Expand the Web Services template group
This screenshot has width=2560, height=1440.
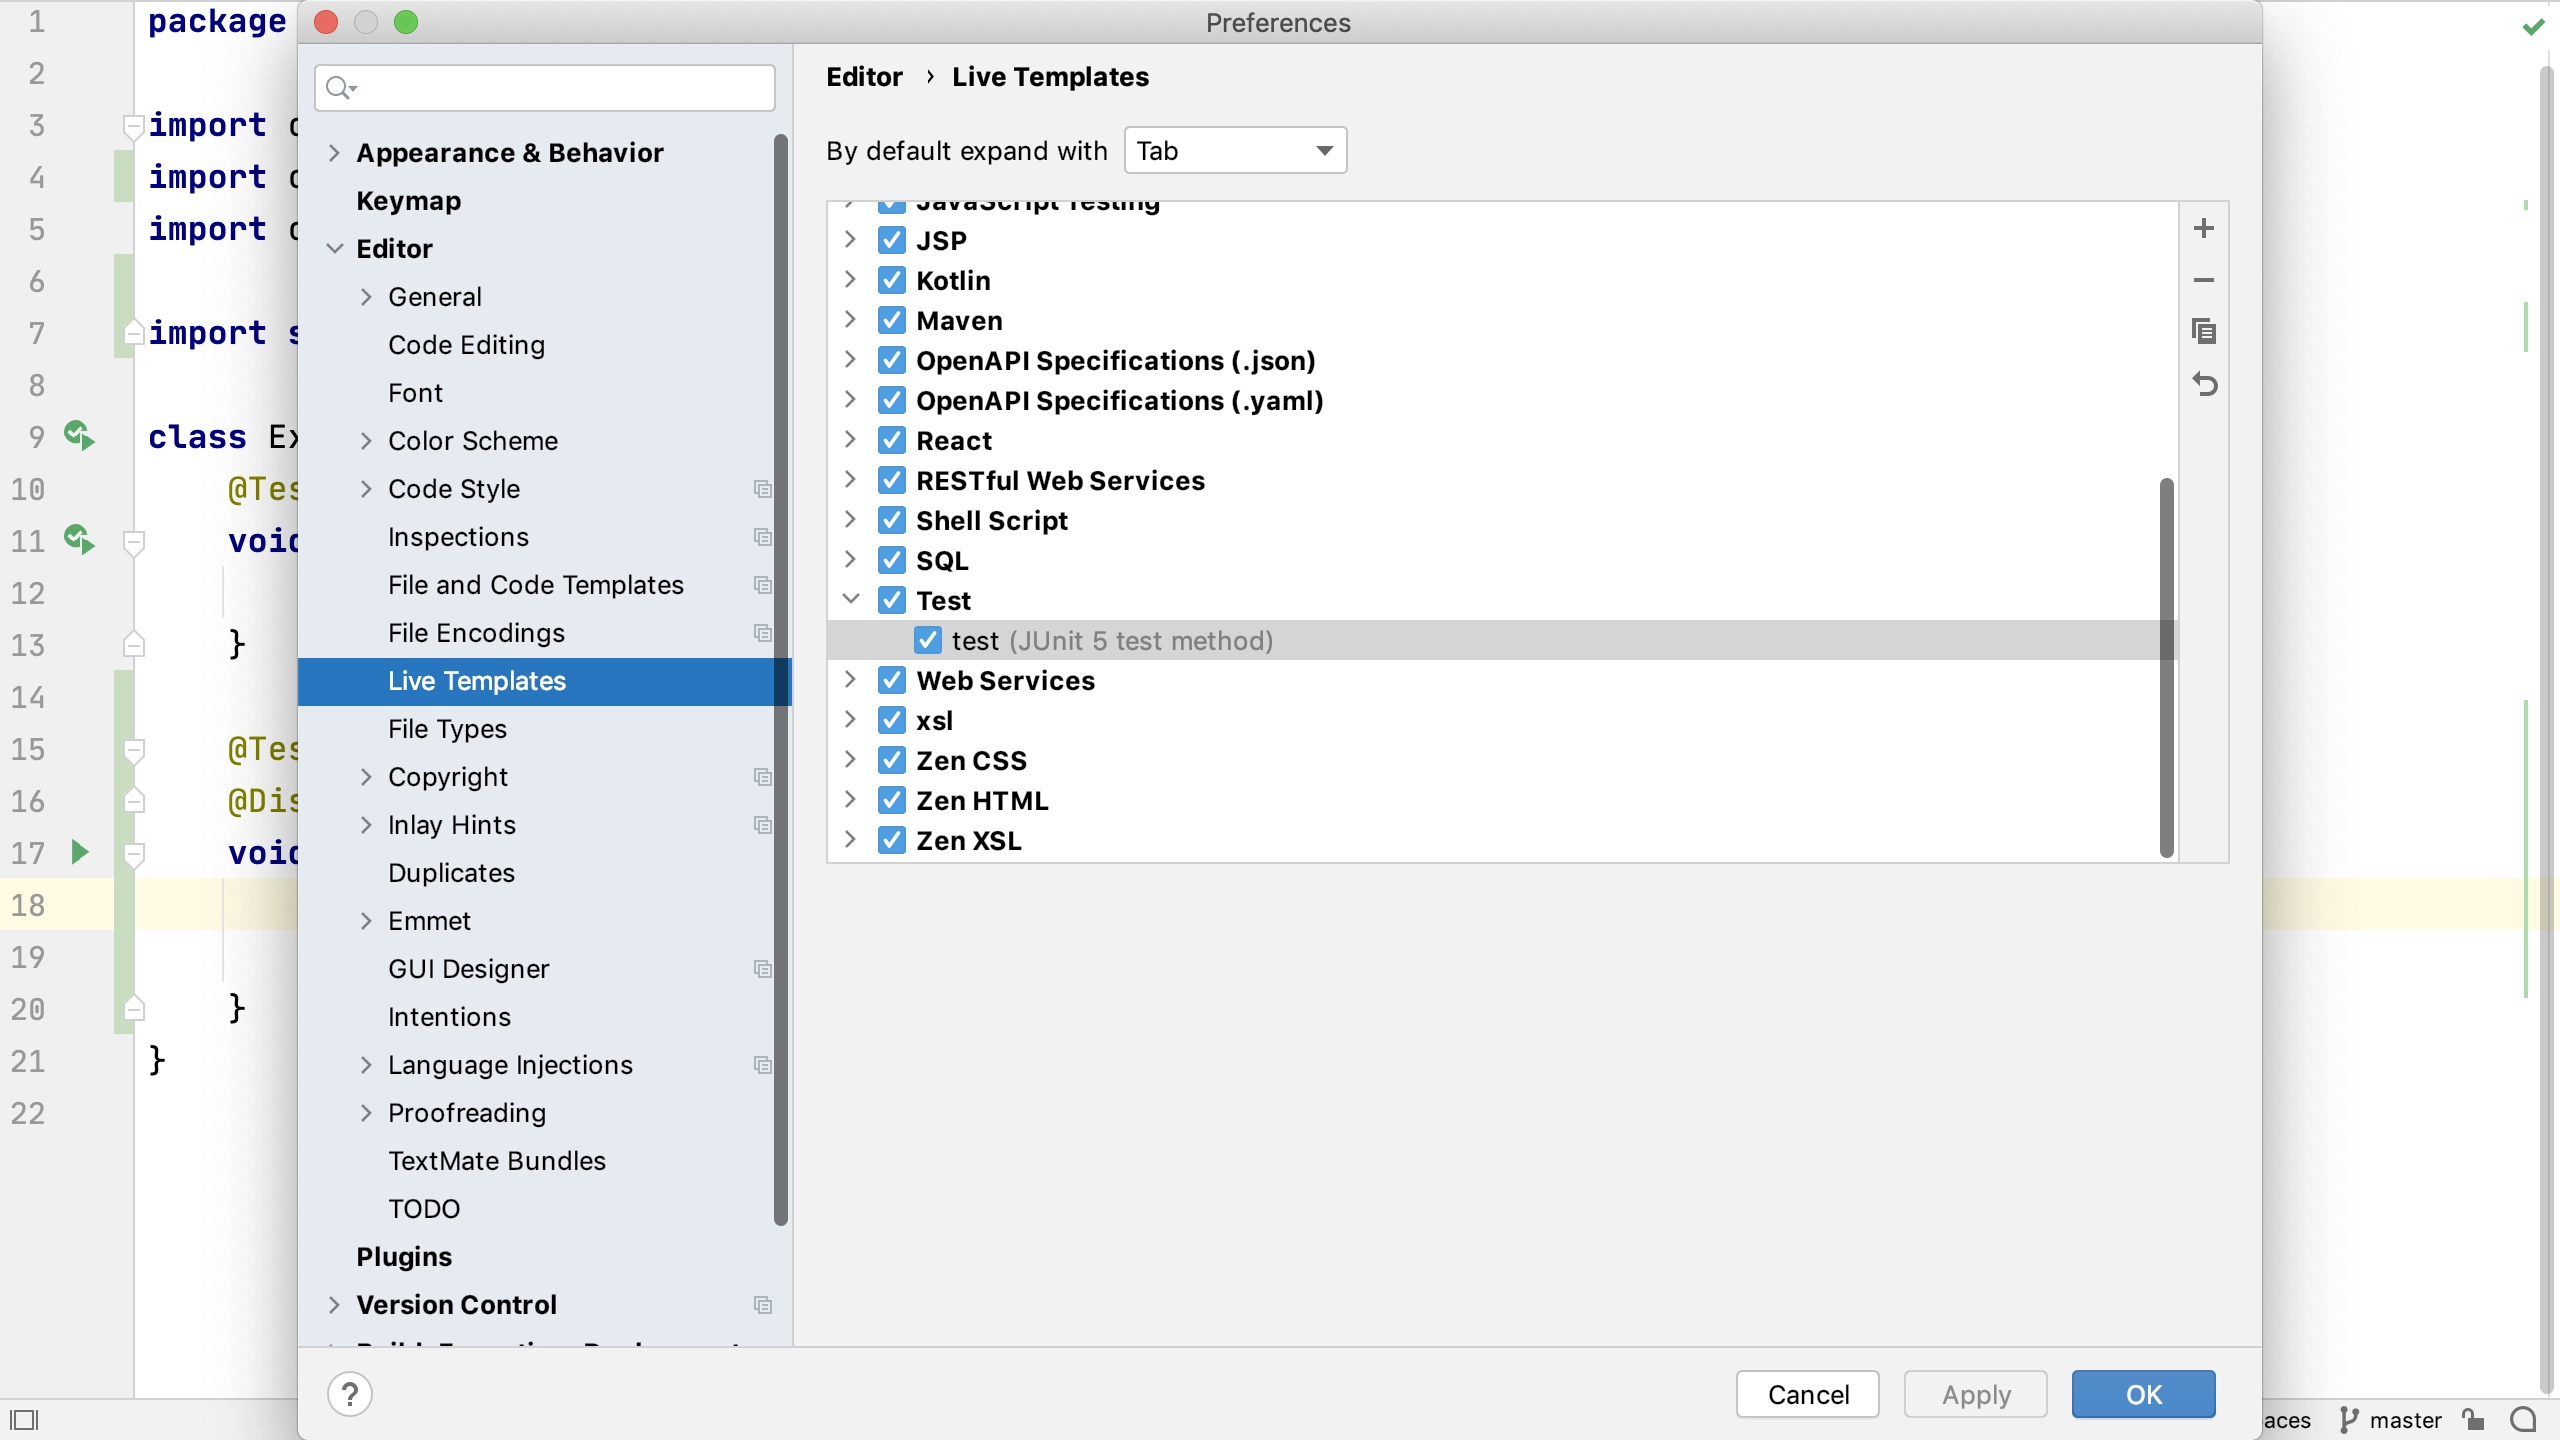click(x=851, y=680)
